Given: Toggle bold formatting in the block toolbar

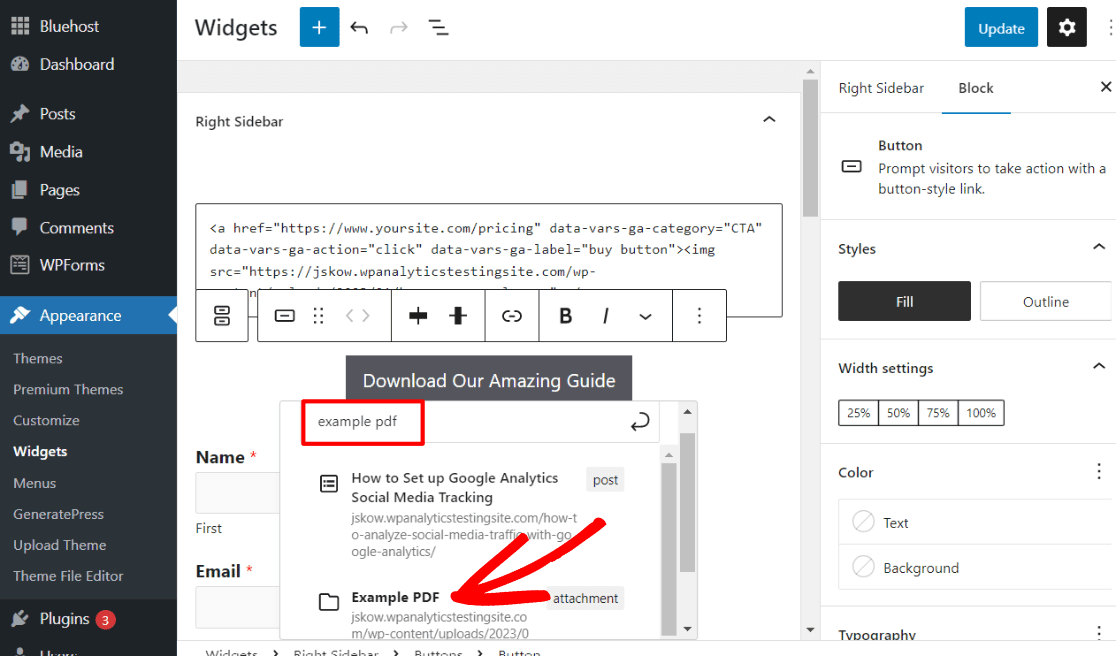Looking at the screenshot, I should 565,315.
